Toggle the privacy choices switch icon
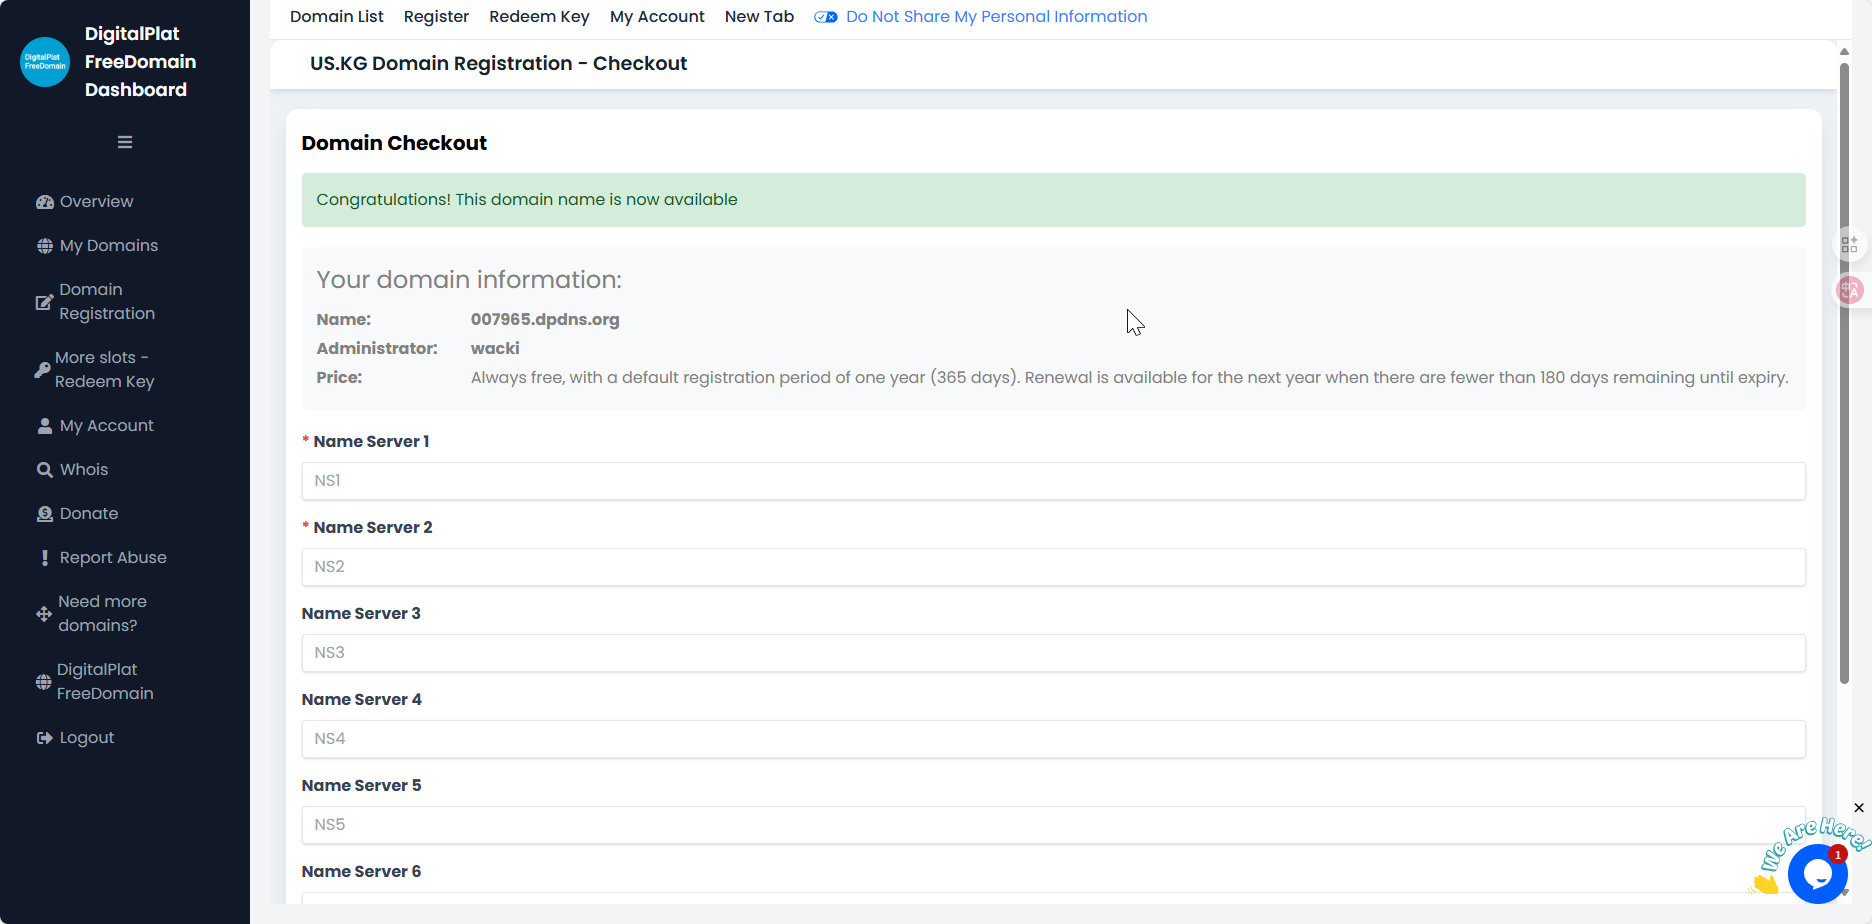This screenshot has height=924, width=1872. tap(825, 17)
